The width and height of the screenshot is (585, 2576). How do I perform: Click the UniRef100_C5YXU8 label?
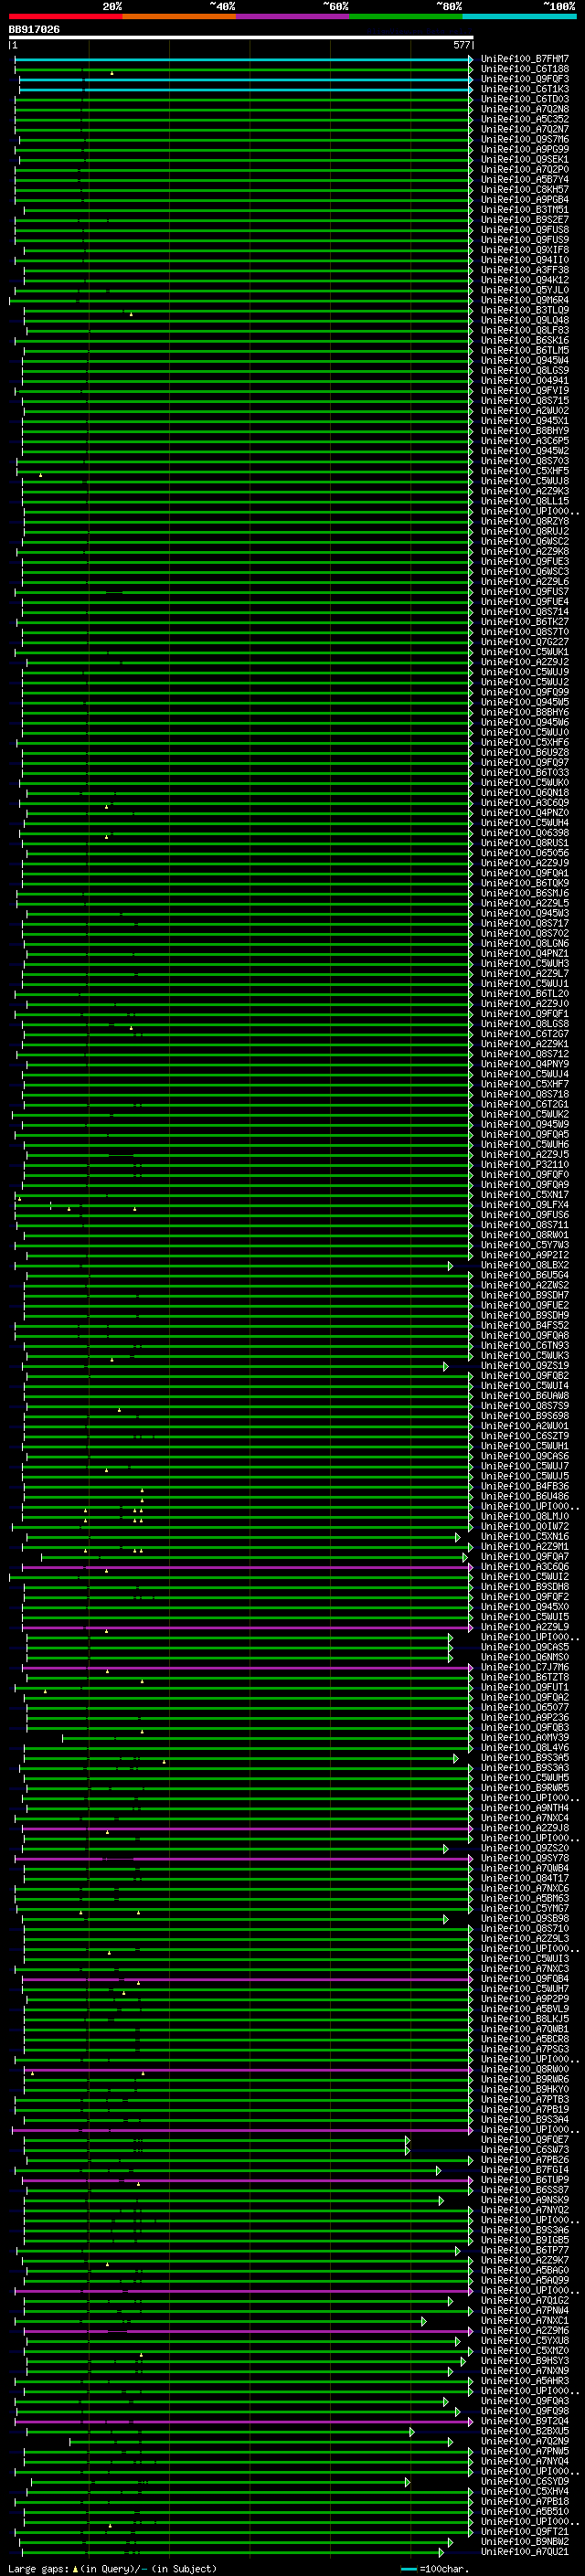point(525,2339)
